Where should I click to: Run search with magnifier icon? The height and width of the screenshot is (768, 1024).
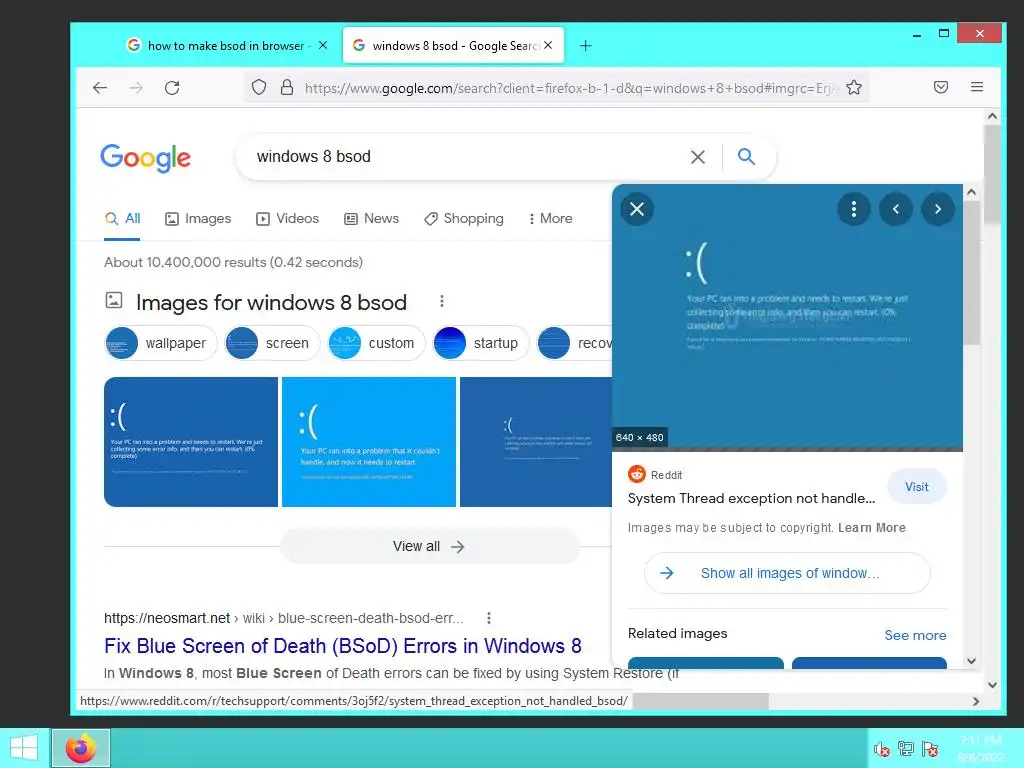click(x=746, y=156)
